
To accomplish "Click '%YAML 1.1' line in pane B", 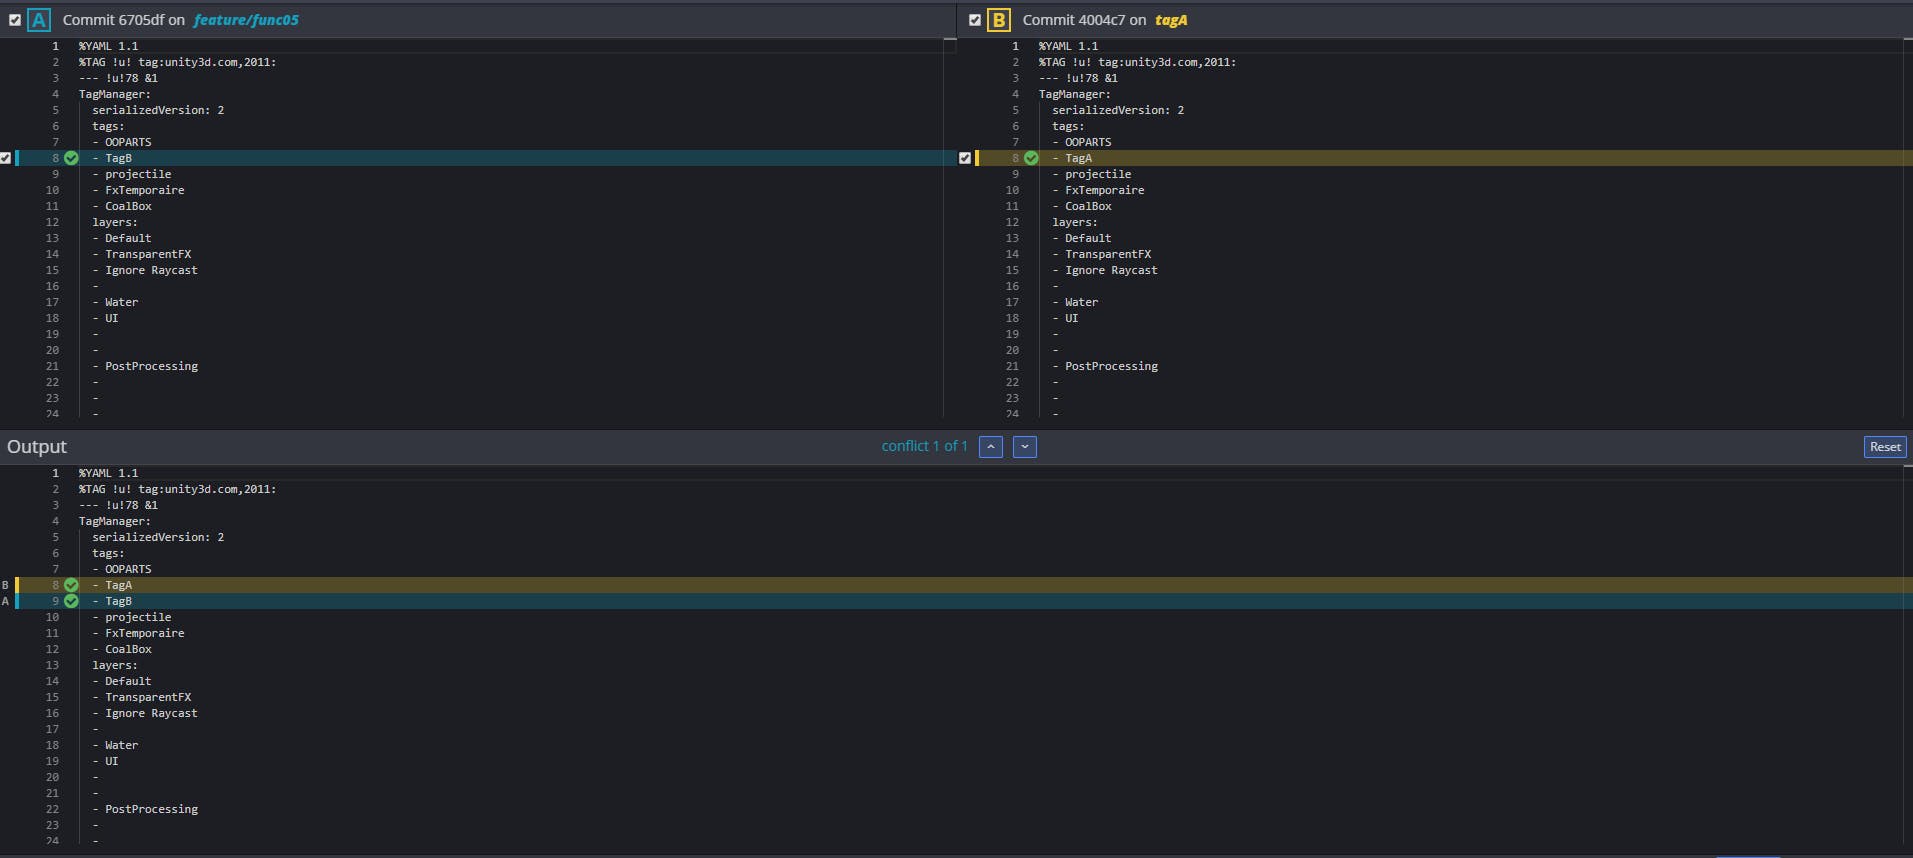I will click(x=1068, y=46).
